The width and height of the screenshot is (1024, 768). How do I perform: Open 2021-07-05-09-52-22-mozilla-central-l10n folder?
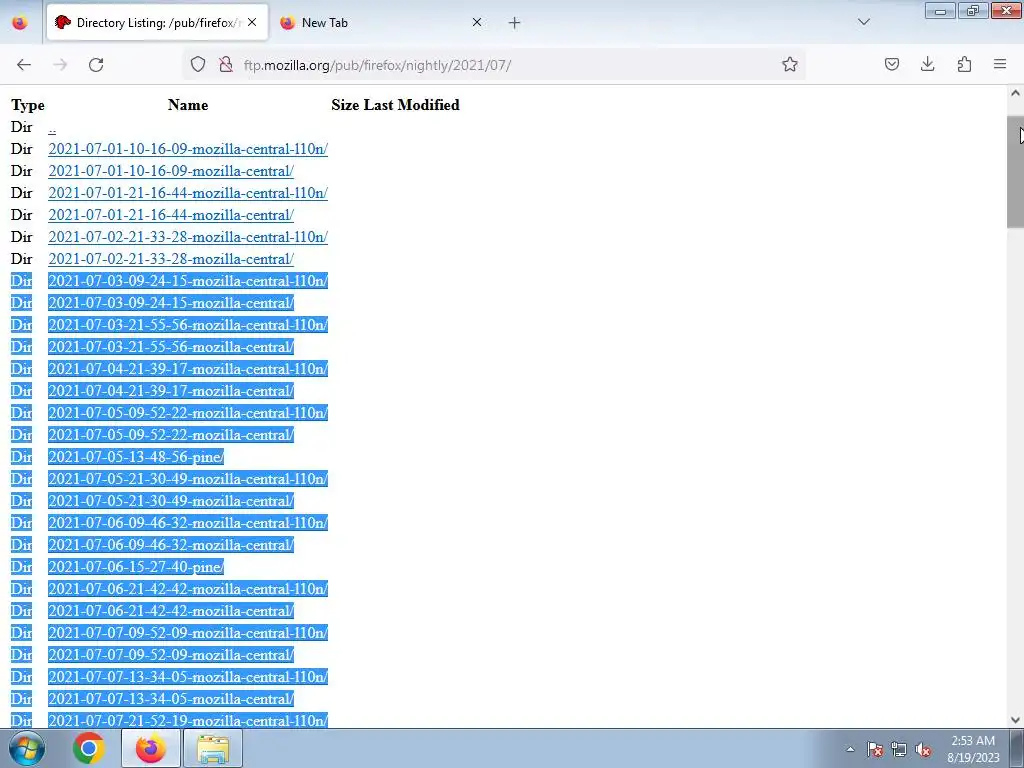pos(187,413)
